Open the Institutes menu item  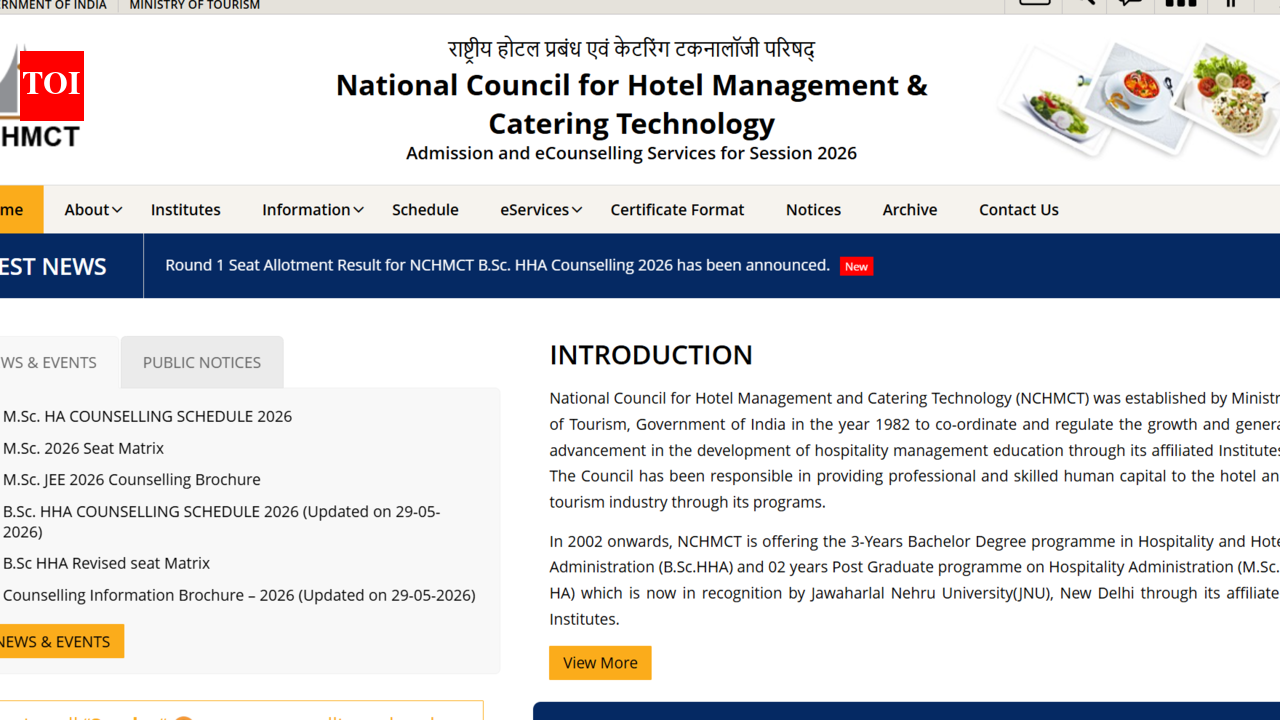pyautogui.click(x=186, y=209)
